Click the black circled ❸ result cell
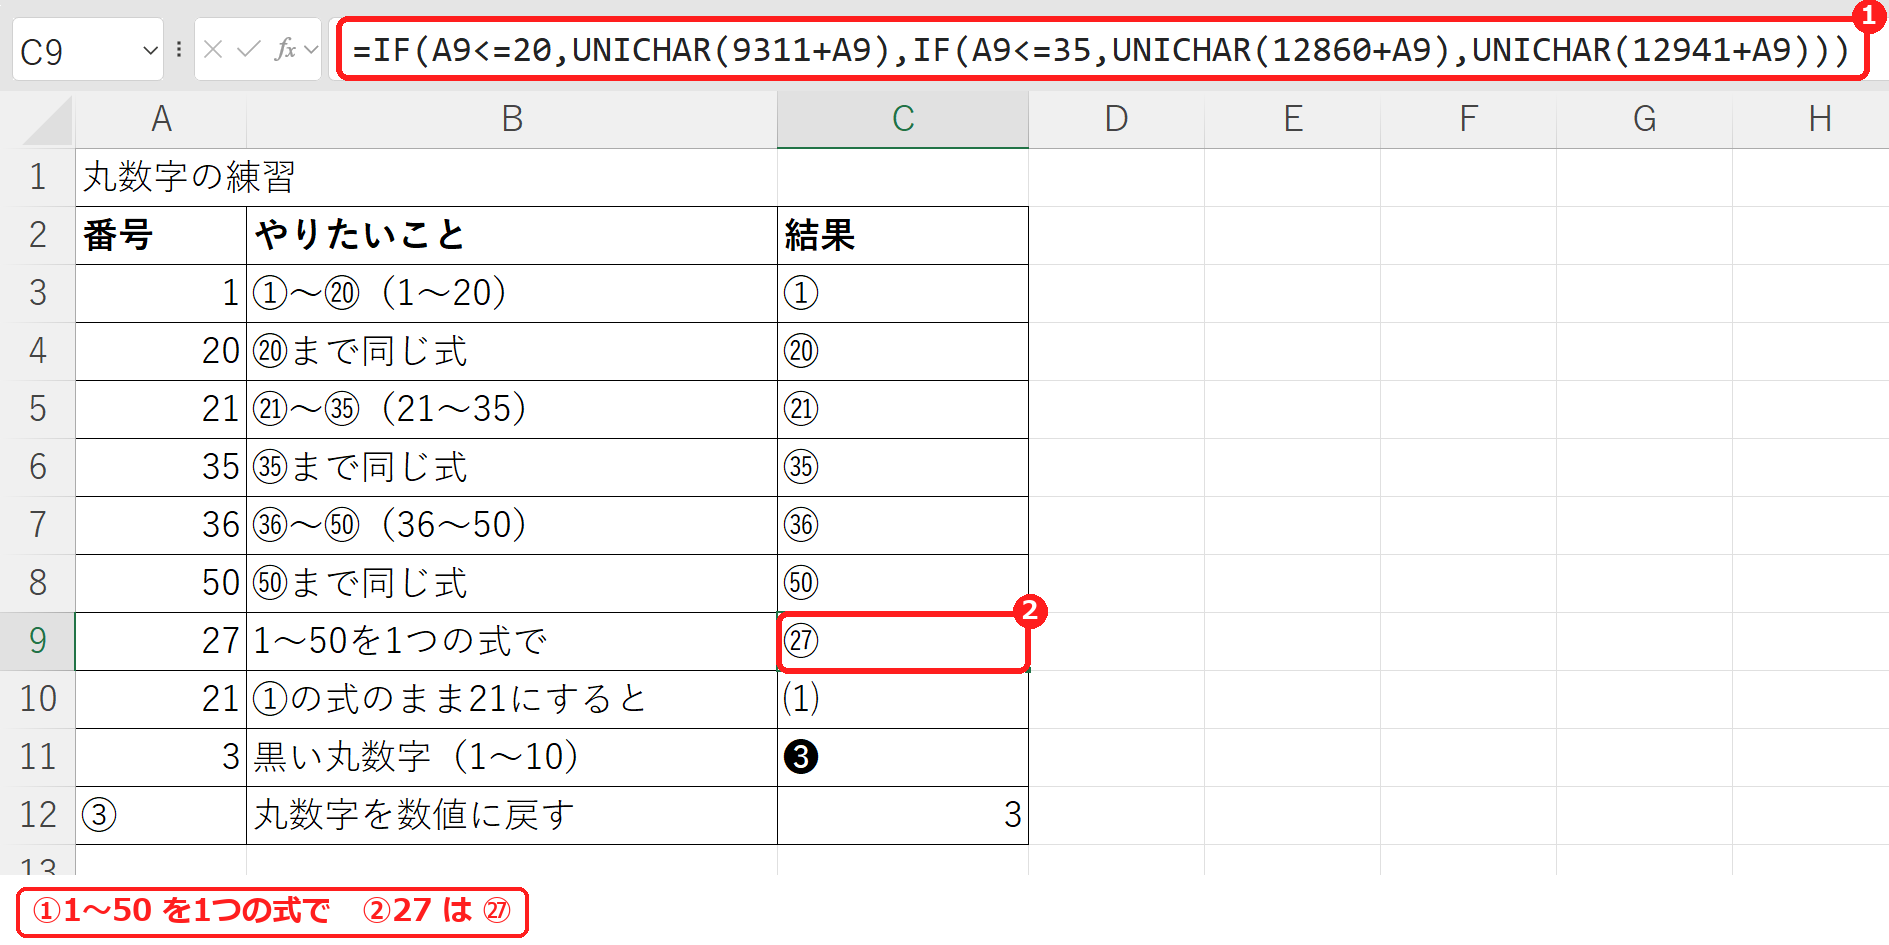This screenshot has width=1889, height=945. 903,757
